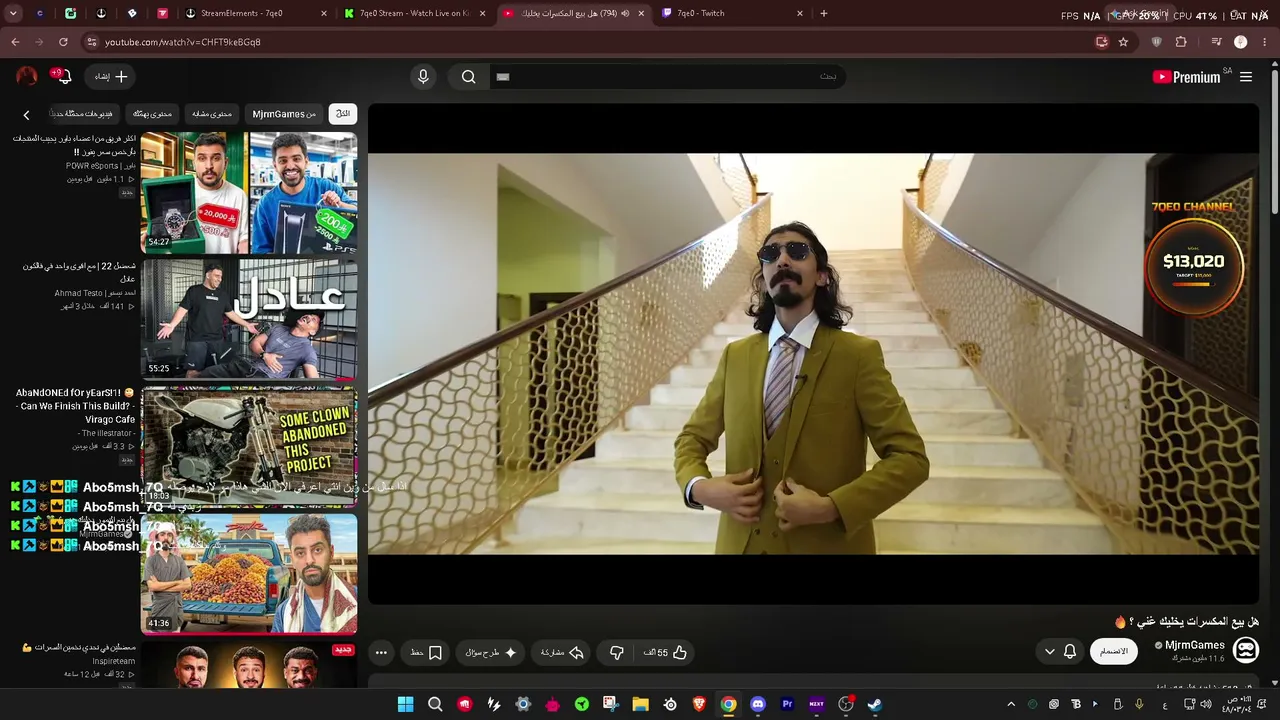Open the YouTube guide hamburger menu
This screenshot has width=1280, height=720.
(x=1246, y=77)
